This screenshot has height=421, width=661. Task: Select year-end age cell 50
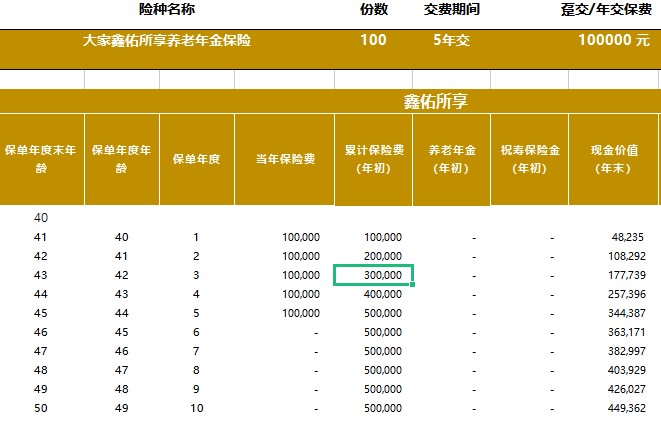tap(41, 408)
